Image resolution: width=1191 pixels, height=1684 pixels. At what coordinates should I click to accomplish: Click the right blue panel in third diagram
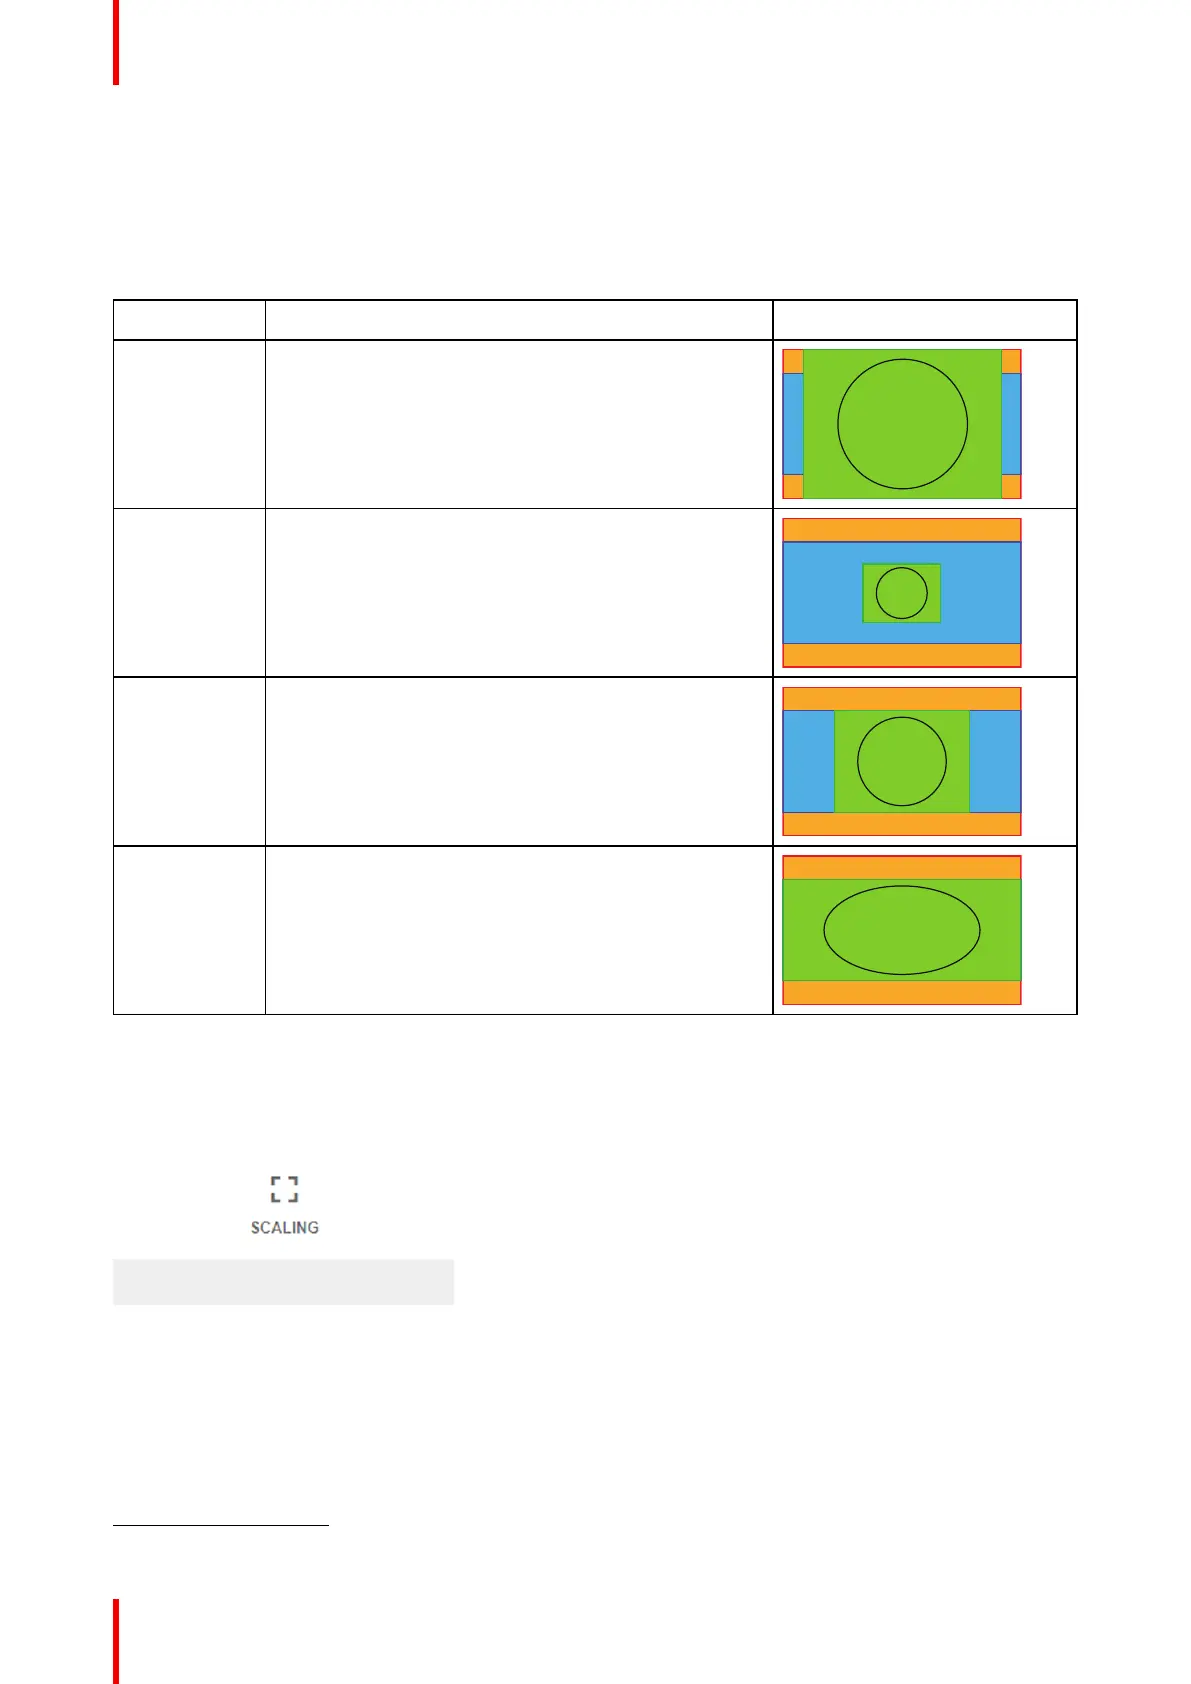tap(995, 761)
